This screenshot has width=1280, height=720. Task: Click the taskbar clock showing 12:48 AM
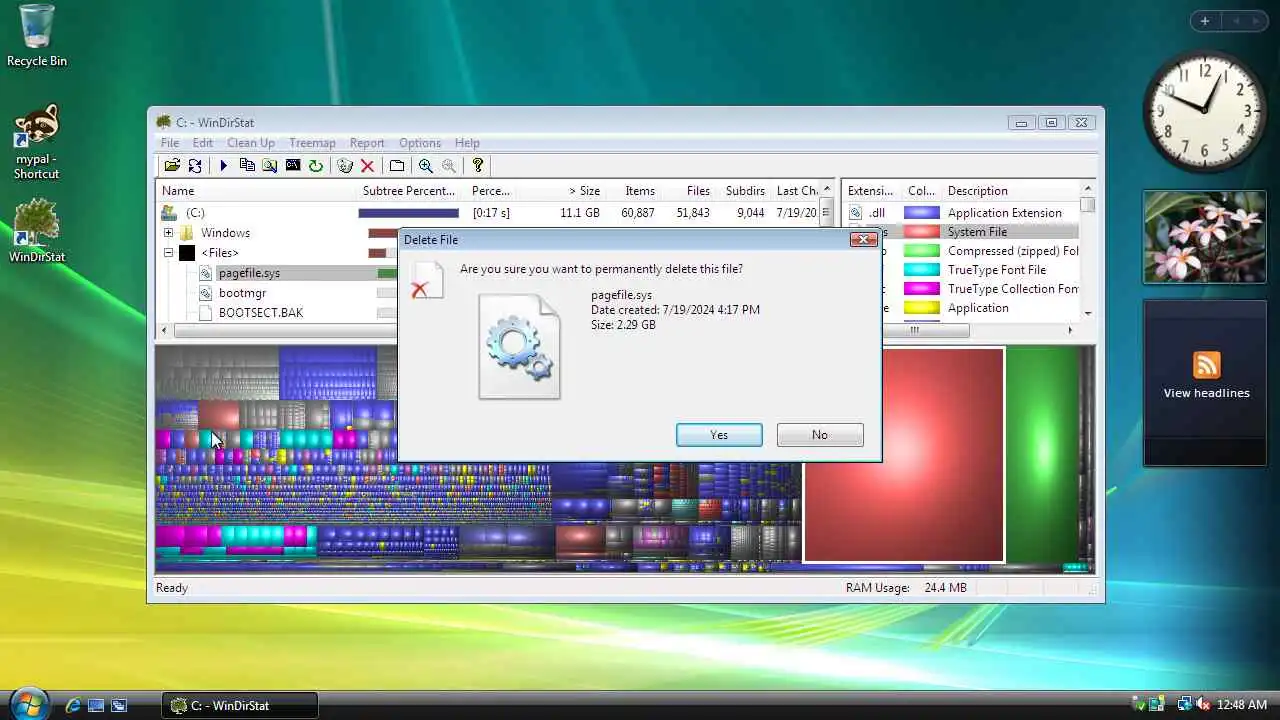point(1243,705)
